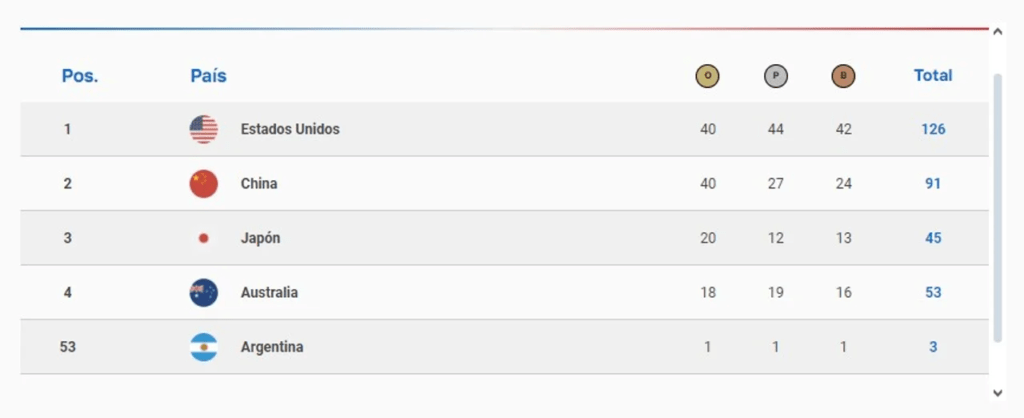
Task: Click the China flag icon
Action: point(204,184)
